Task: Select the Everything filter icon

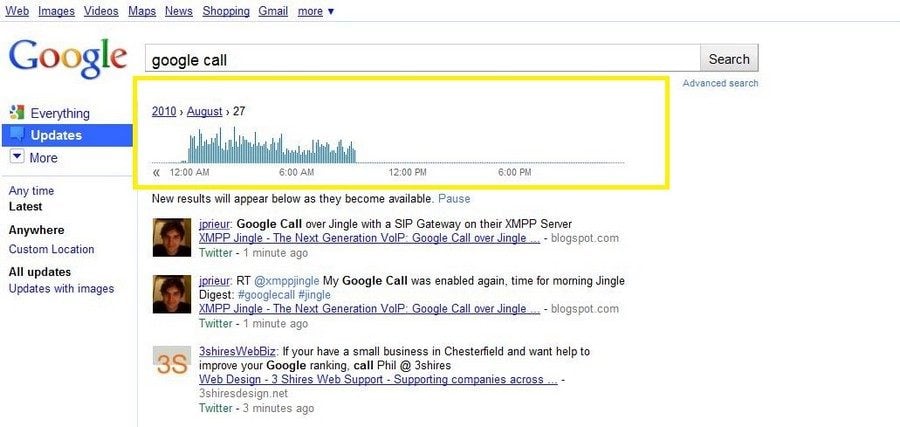Action: tap(17, 113)
